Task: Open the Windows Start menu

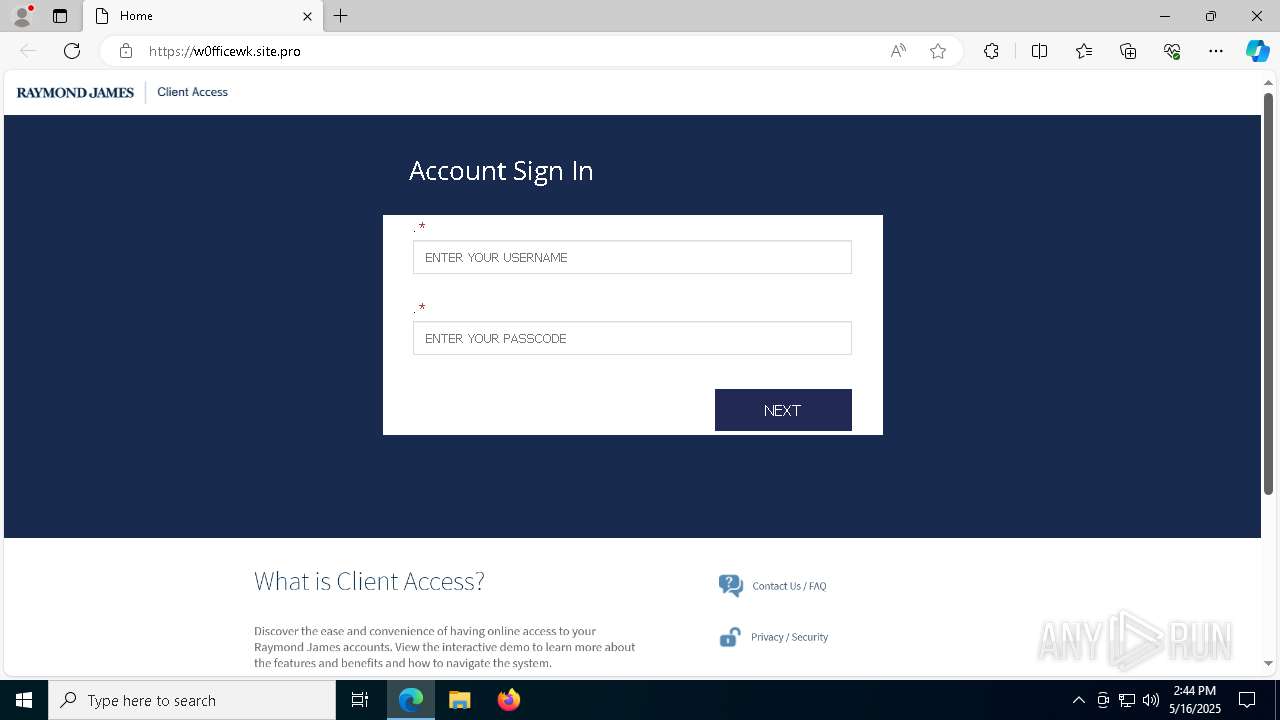Action: [24, 700]
